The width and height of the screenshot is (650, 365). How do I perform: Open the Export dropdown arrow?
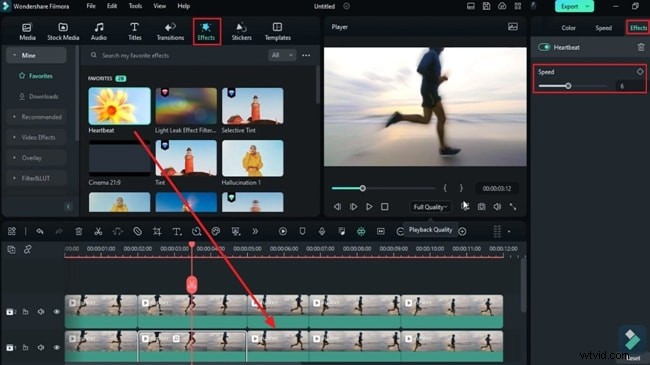[588, 6]
